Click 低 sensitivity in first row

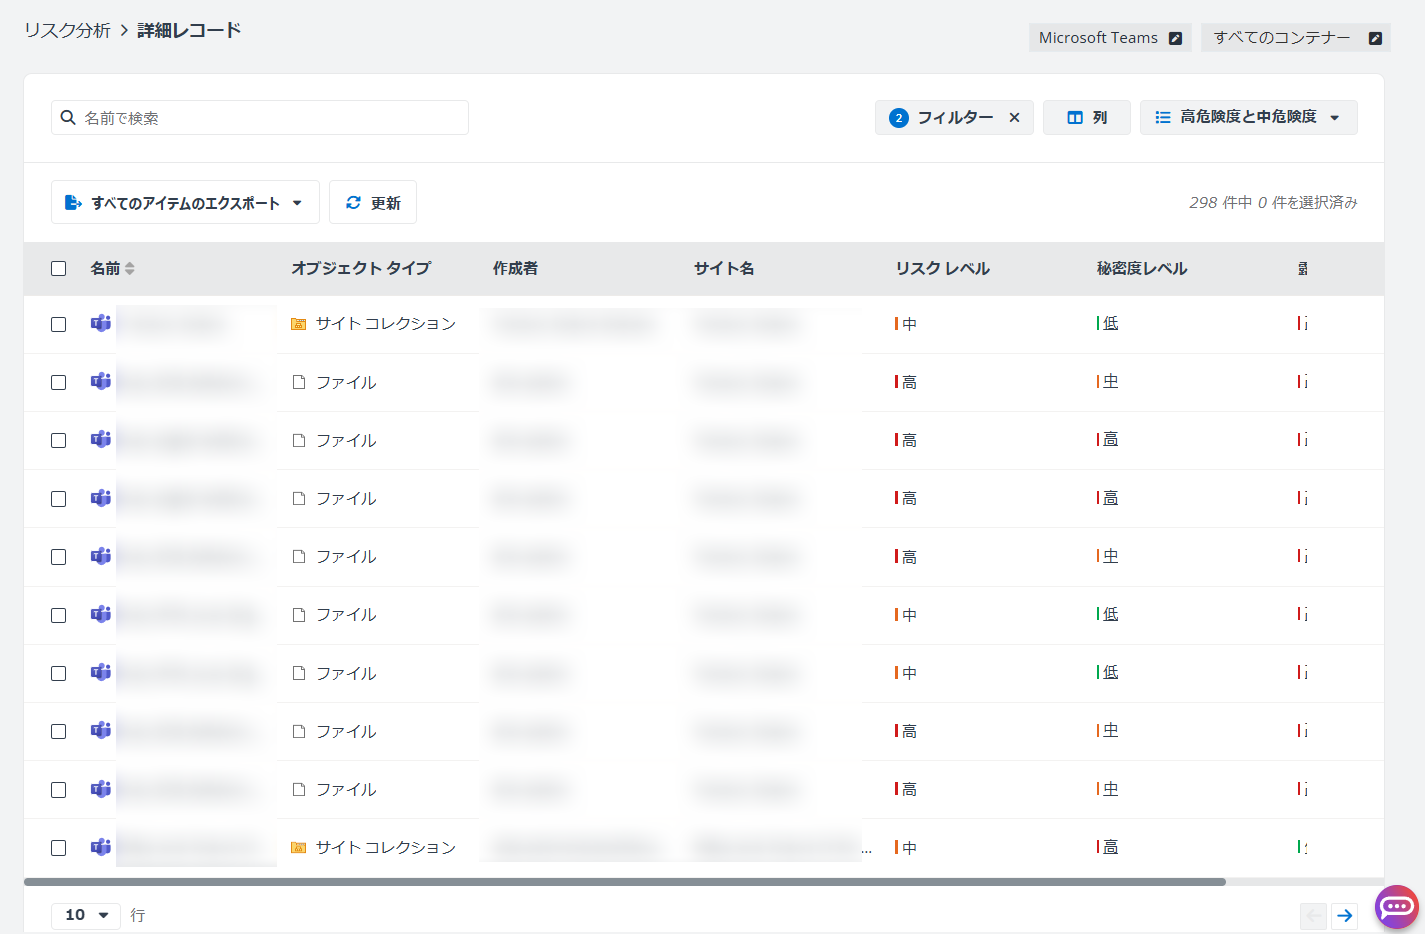1110,323
